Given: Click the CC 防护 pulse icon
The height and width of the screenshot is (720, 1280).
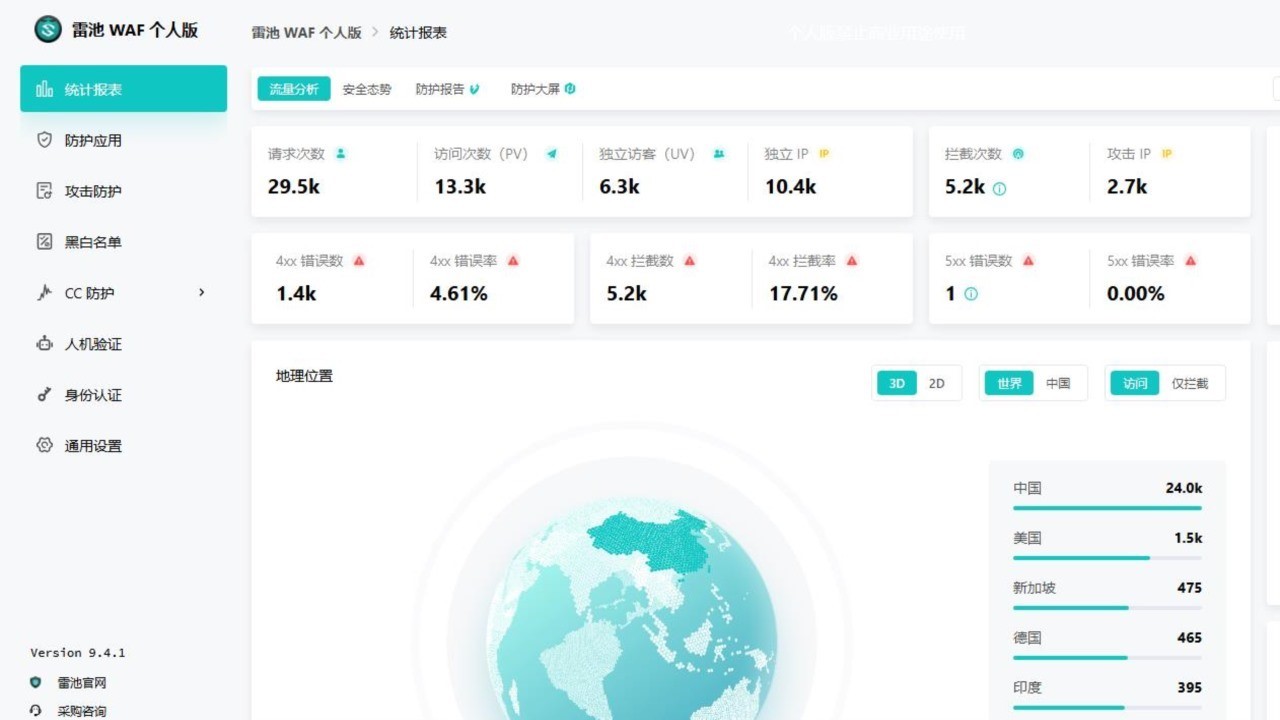Looking at the screenshot, I should pos(44,293).
